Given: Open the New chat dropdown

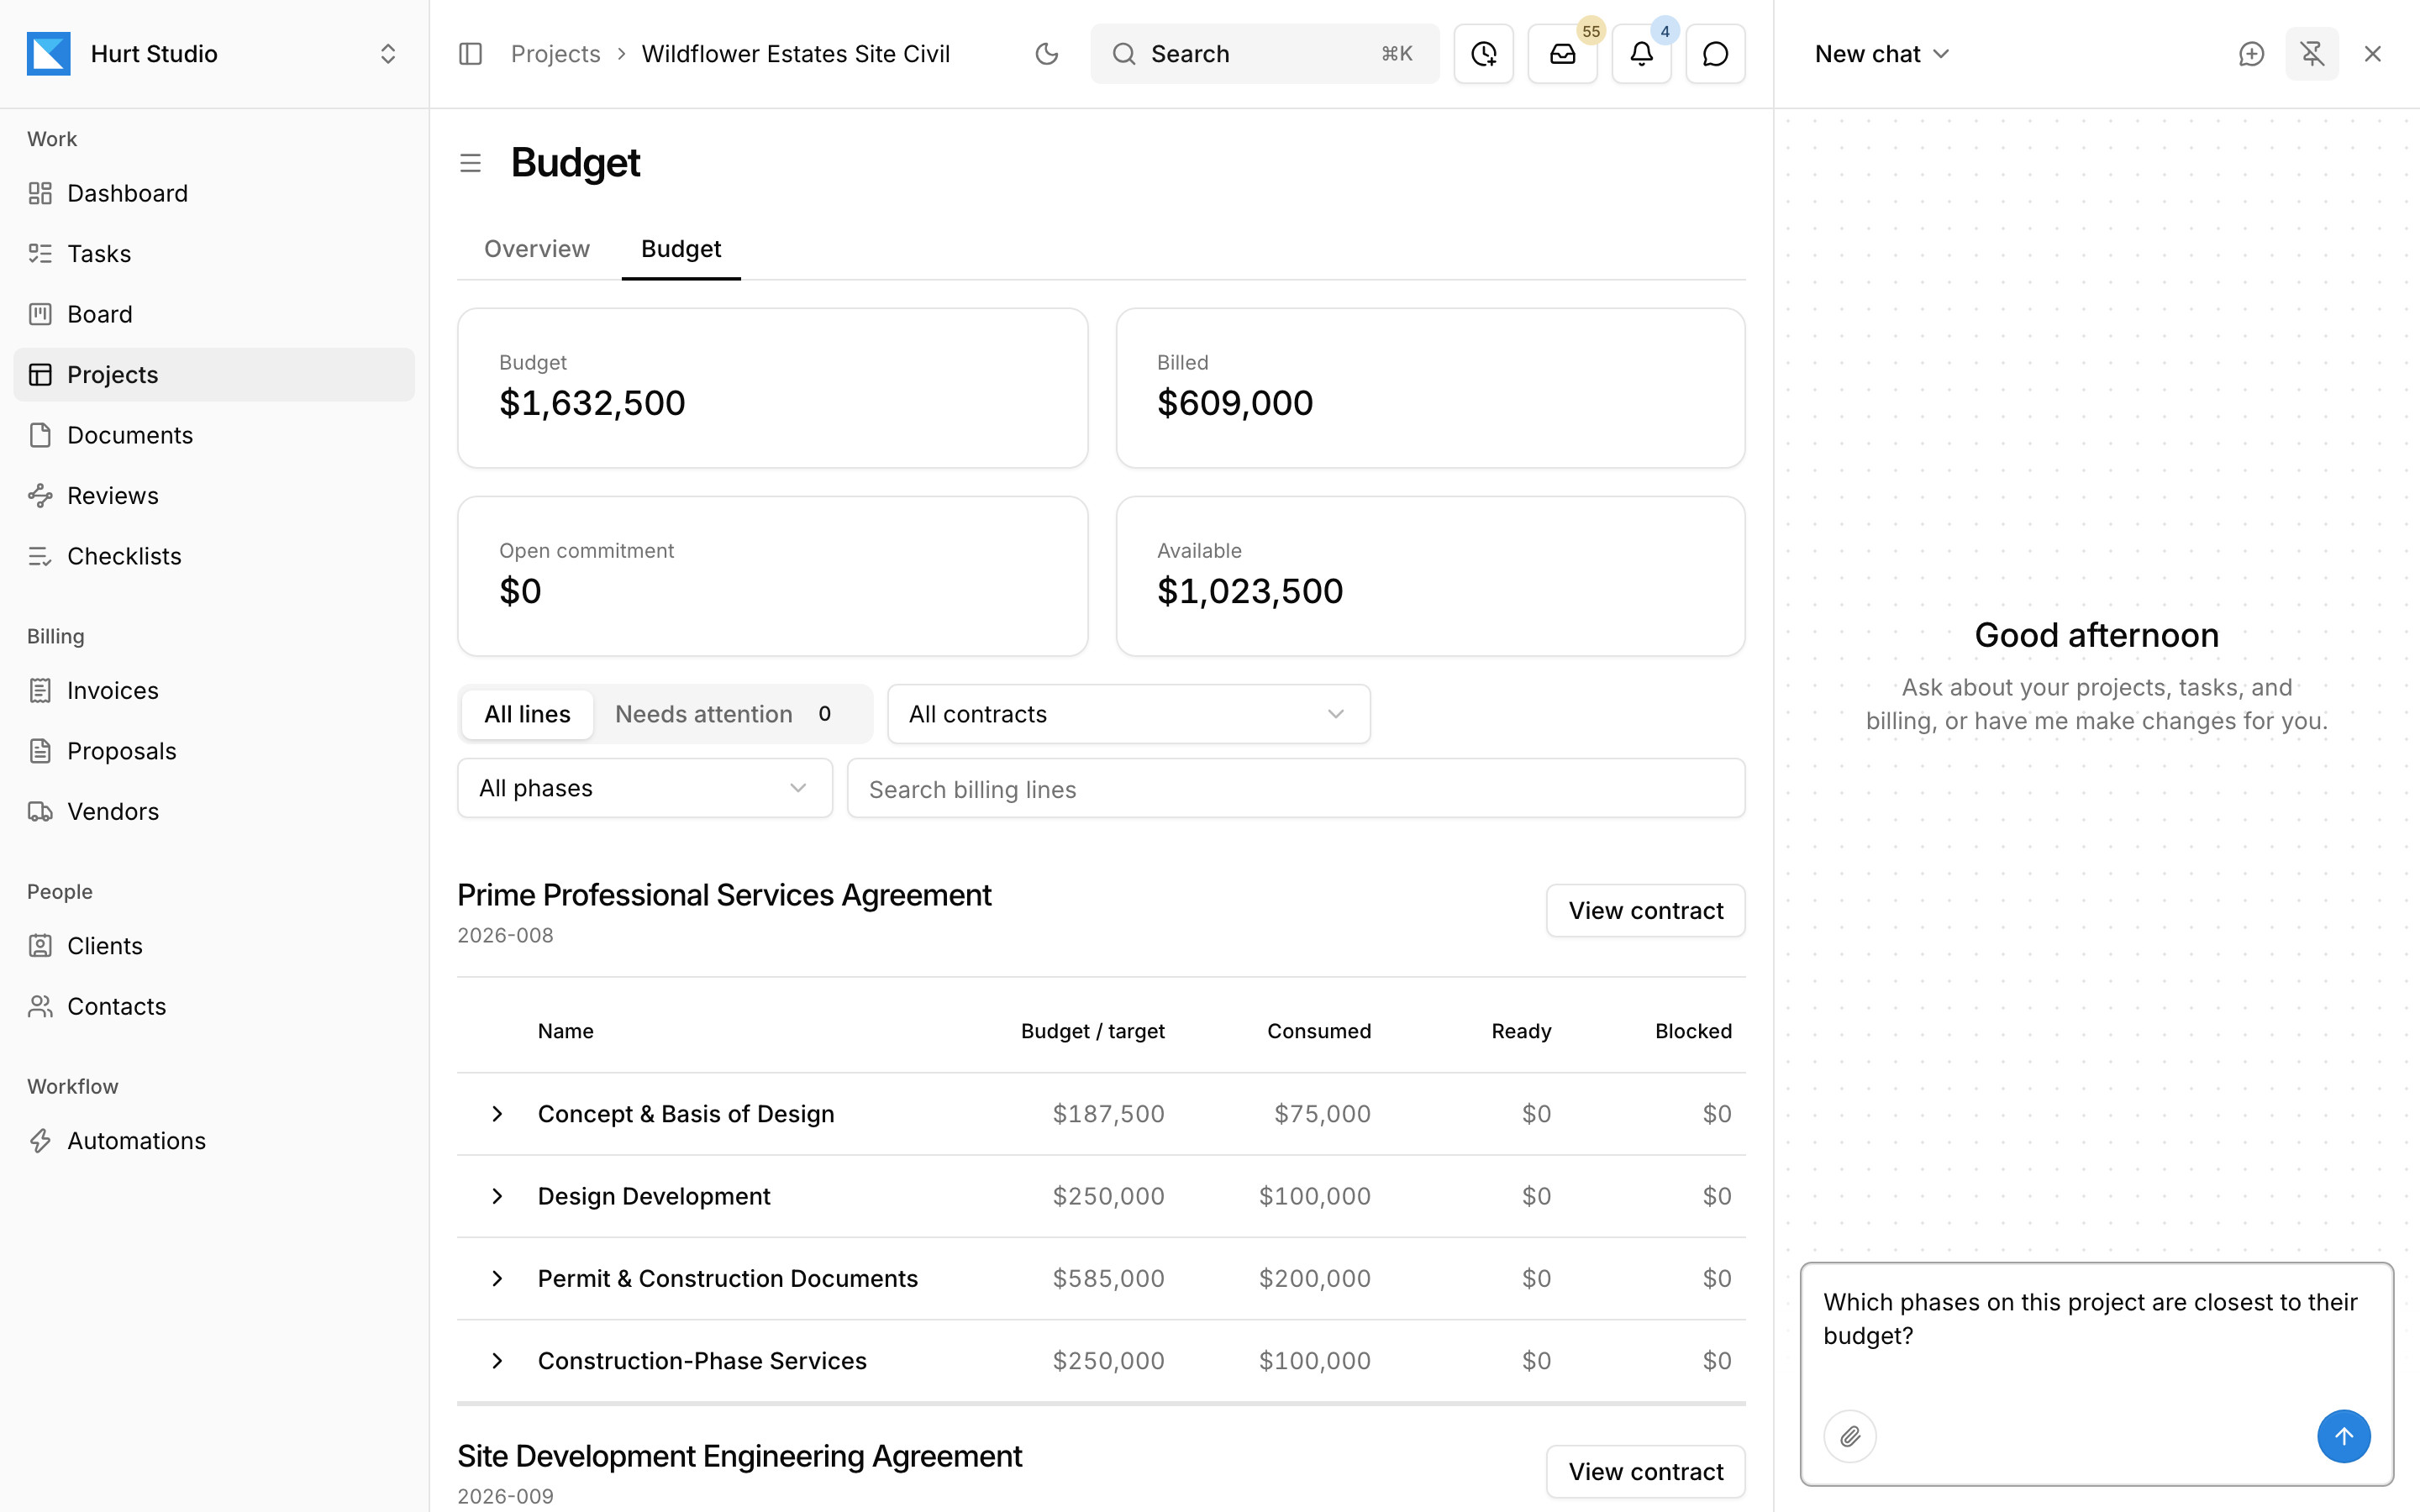Looking at the screenshot, I should [1881, 54].
